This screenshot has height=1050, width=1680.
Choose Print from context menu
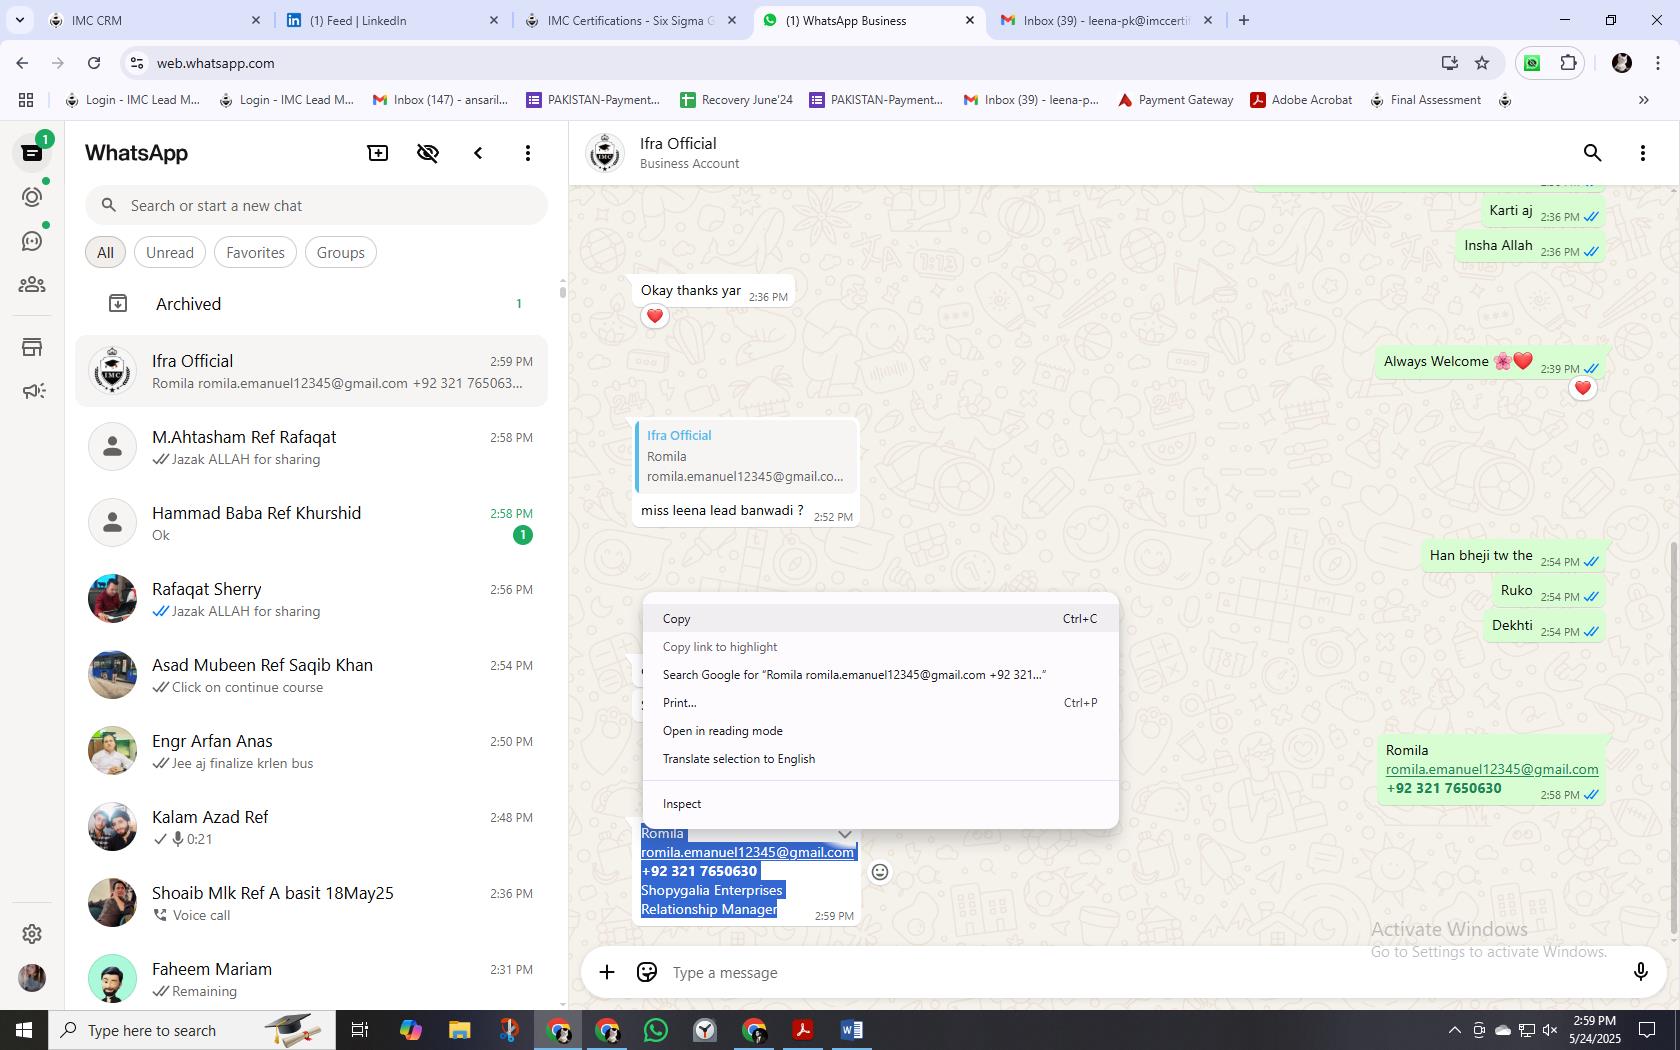pos(880,703)
